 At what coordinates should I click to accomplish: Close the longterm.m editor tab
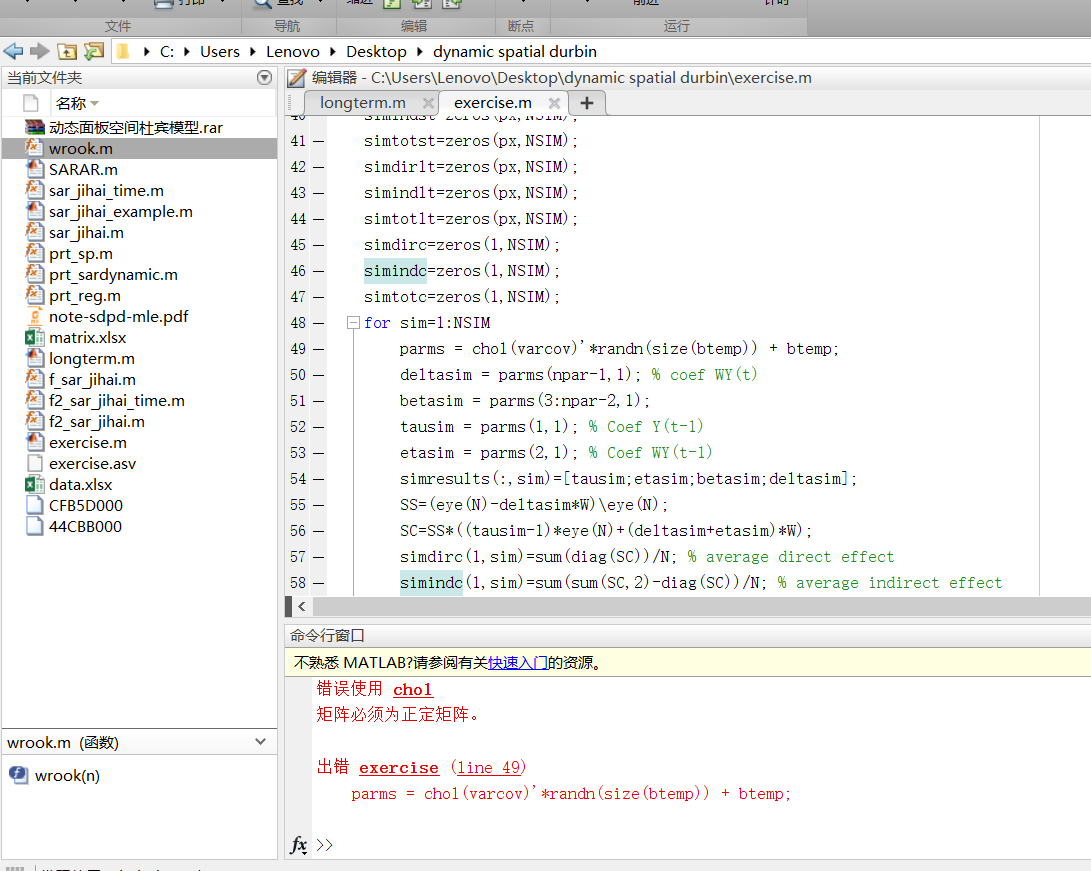[428, 103]
